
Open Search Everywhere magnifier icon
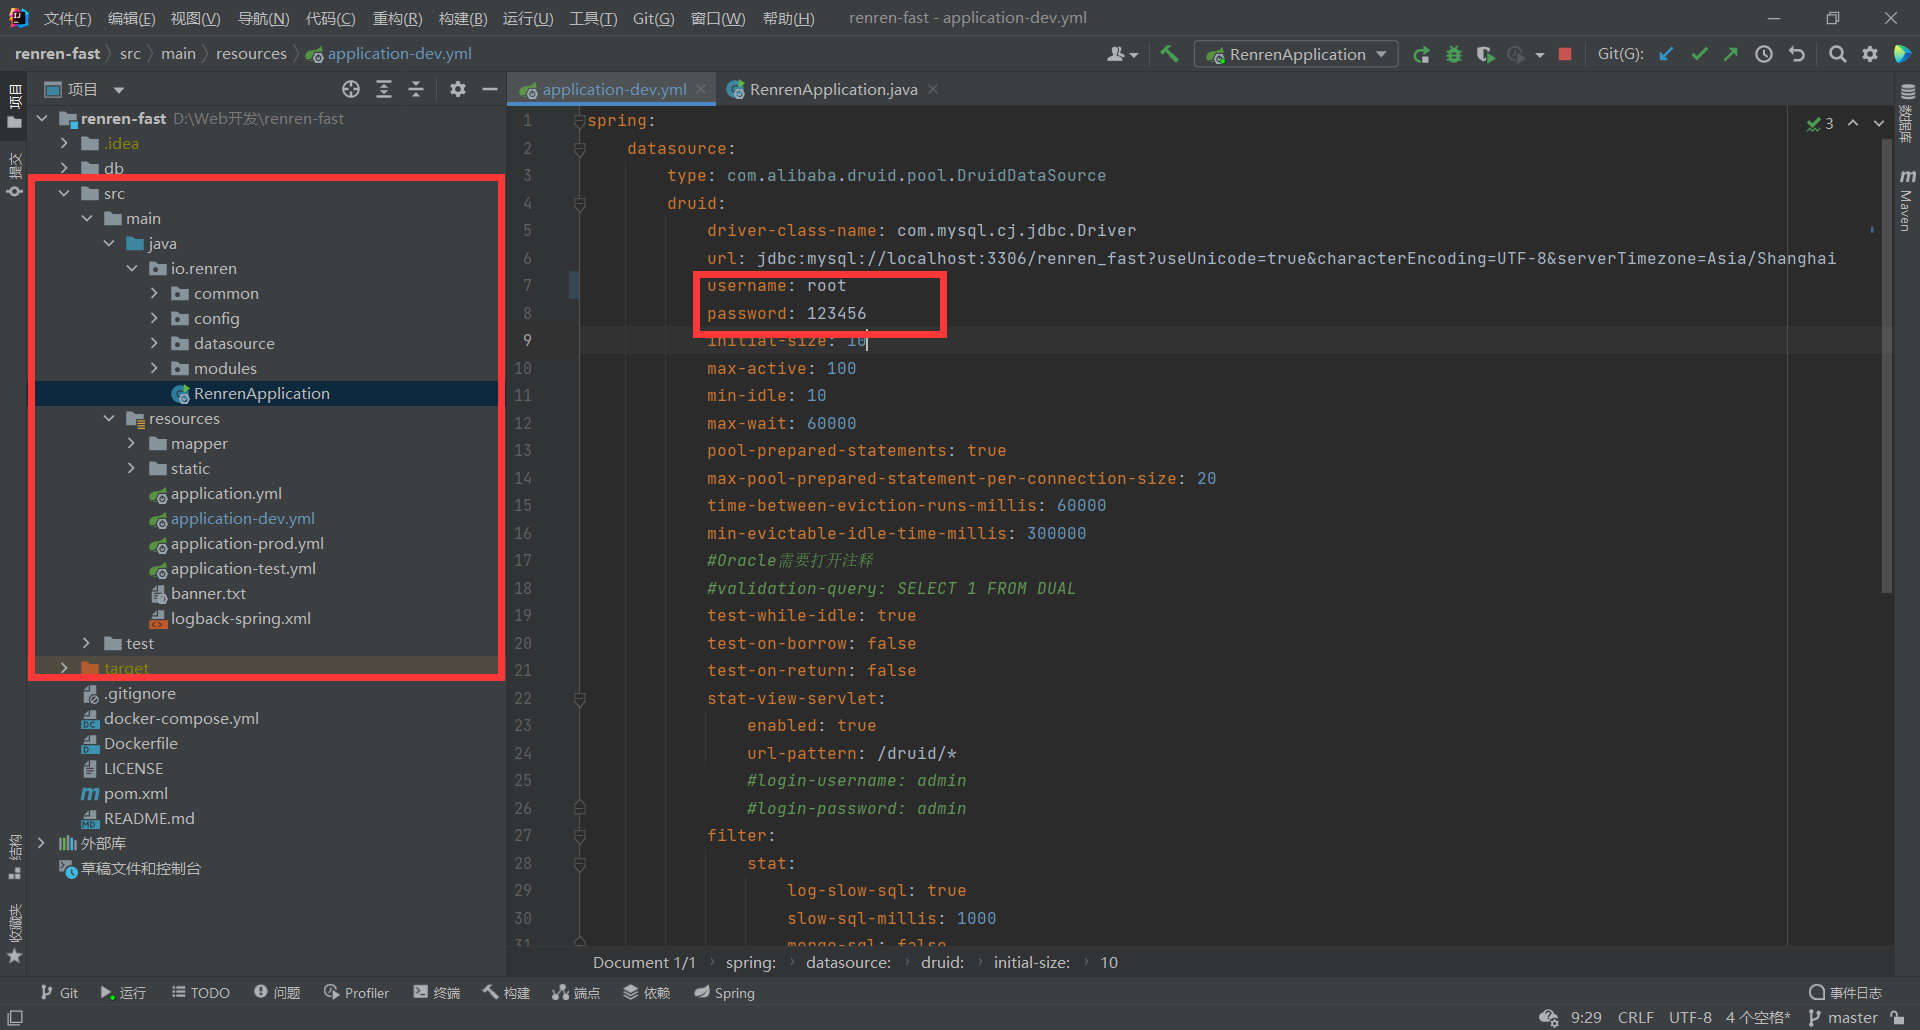(1837, 54)
